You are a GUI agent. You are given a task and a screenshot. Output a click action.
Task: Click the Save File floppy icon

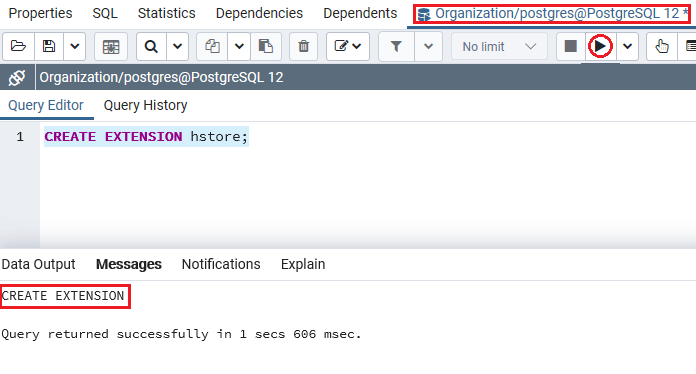click(x=49, y=46)
